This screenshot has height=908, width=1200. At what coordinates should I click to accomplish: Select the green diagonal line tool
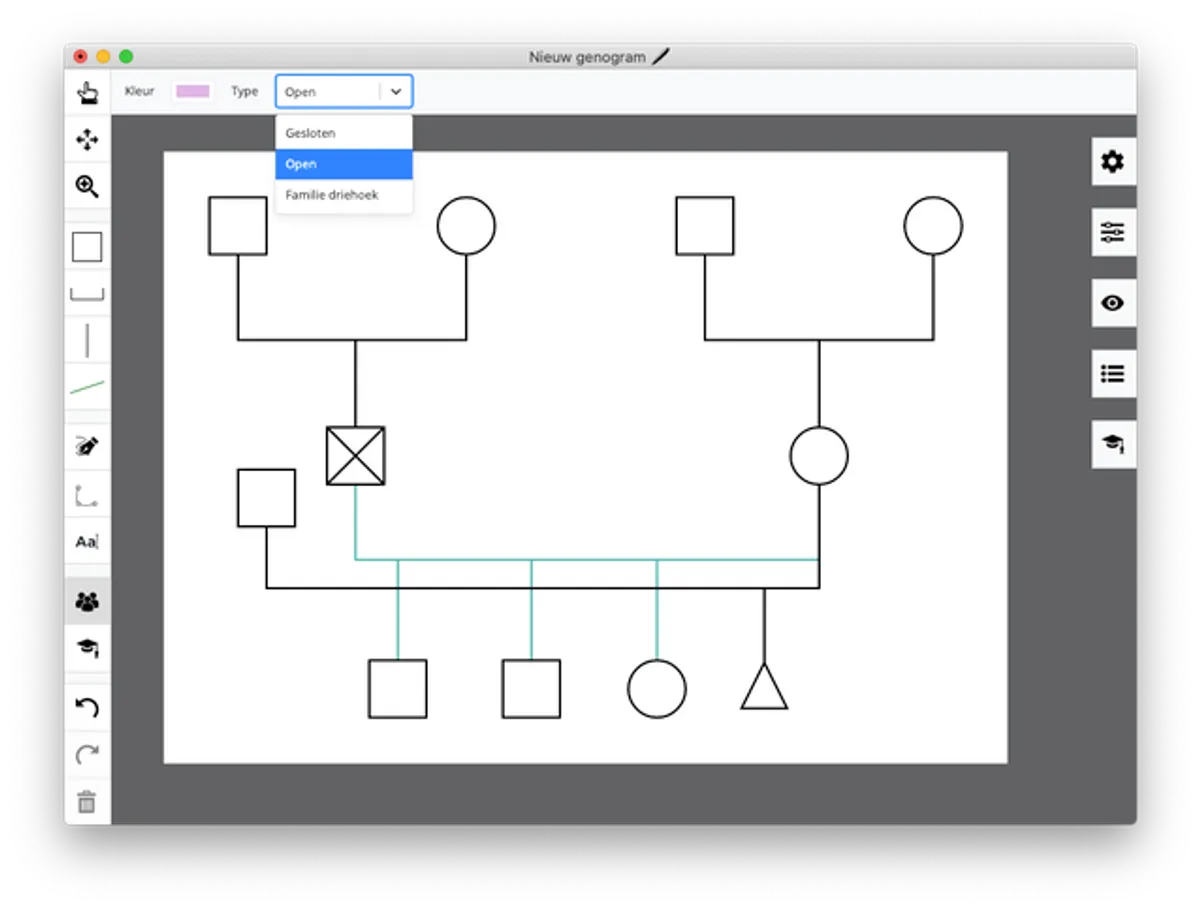click(x=87, y=387)
